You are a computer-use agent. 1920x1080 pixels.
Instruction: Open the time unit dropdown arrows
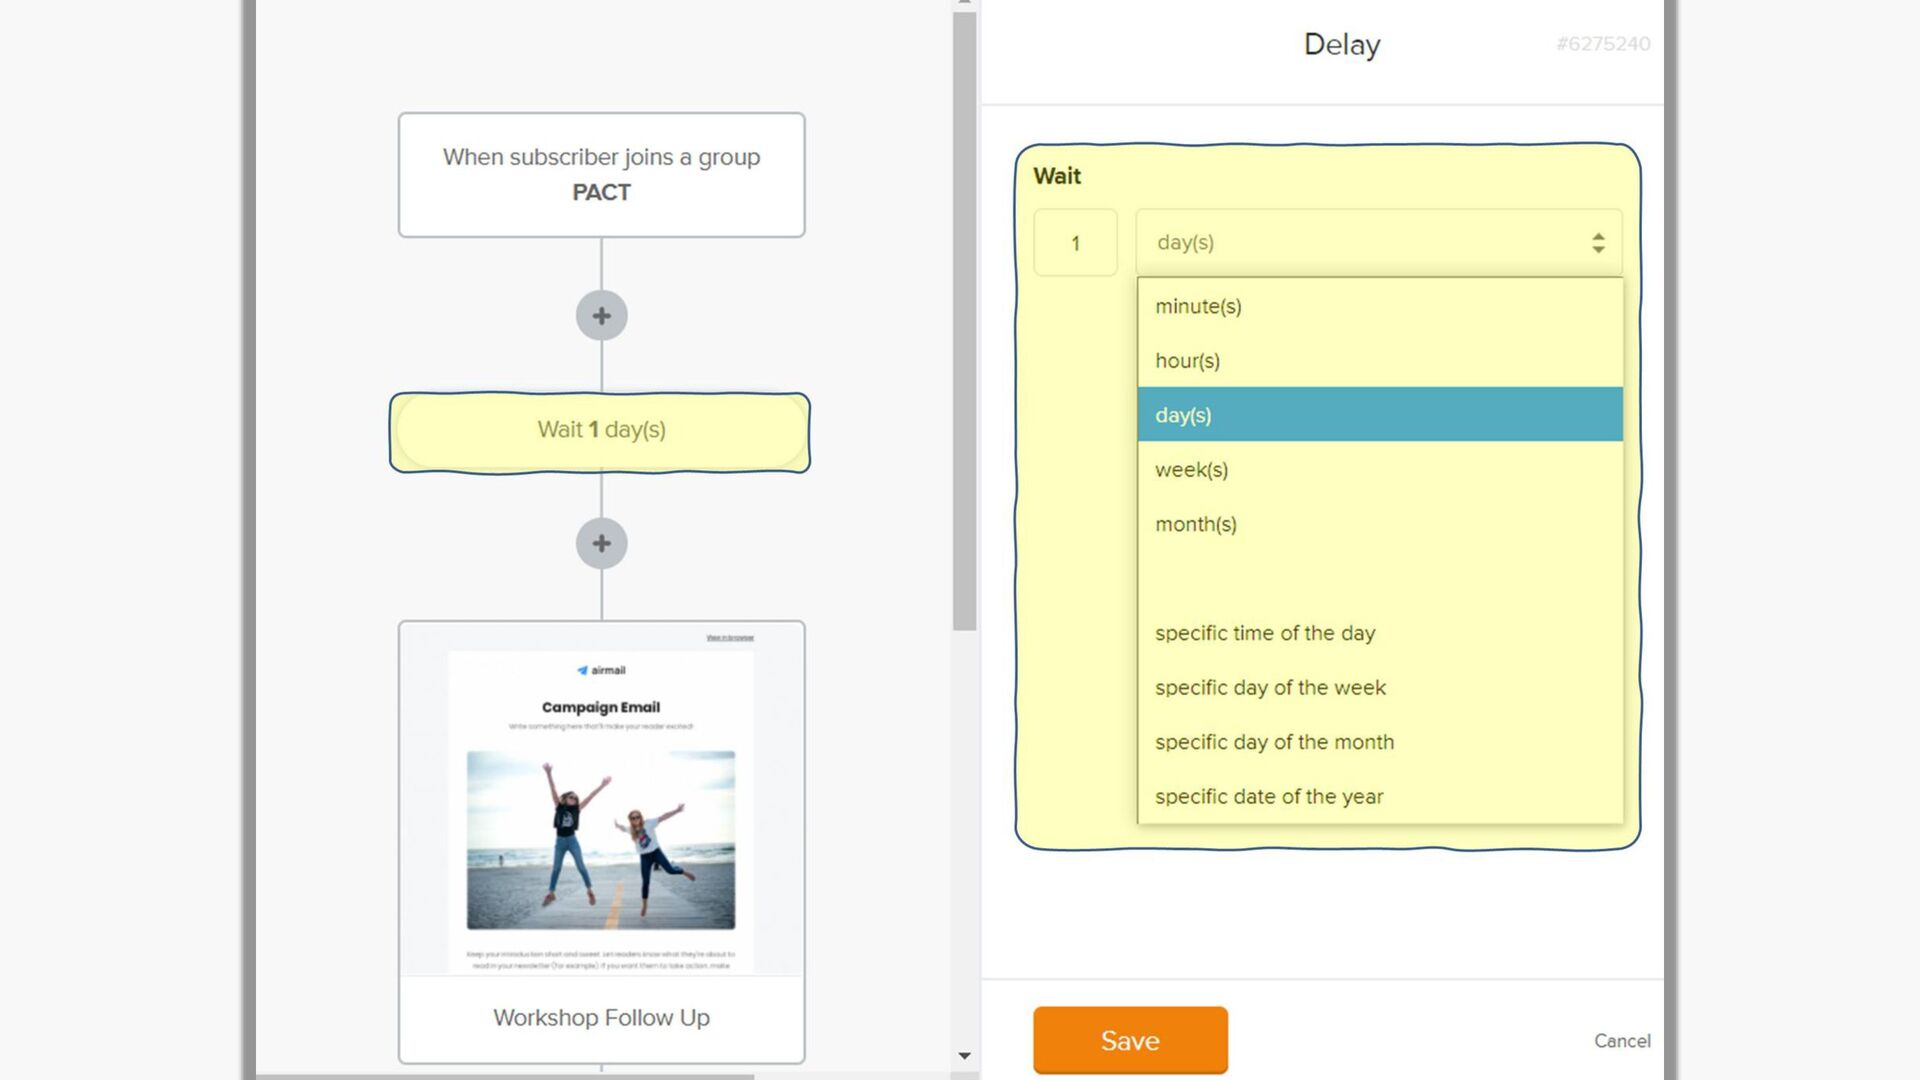(x=1598, y=243)
